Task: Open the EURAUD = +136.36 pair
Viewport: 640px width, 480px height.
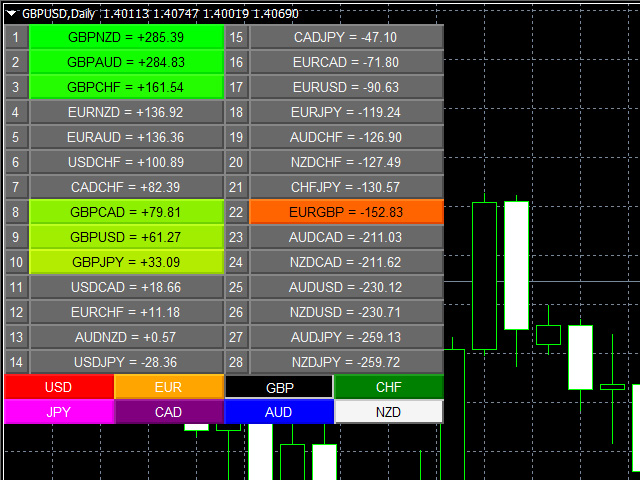Action: tap(127, 137)
